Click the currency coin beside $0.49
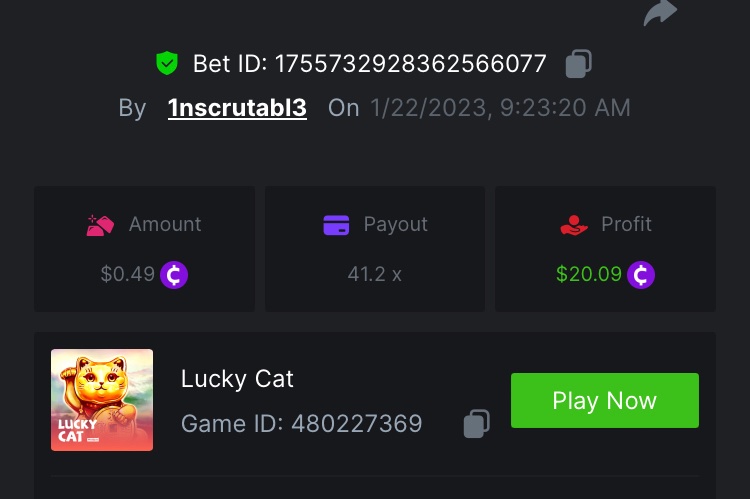This screenshot has height=499, width=750. coord(174,274)
